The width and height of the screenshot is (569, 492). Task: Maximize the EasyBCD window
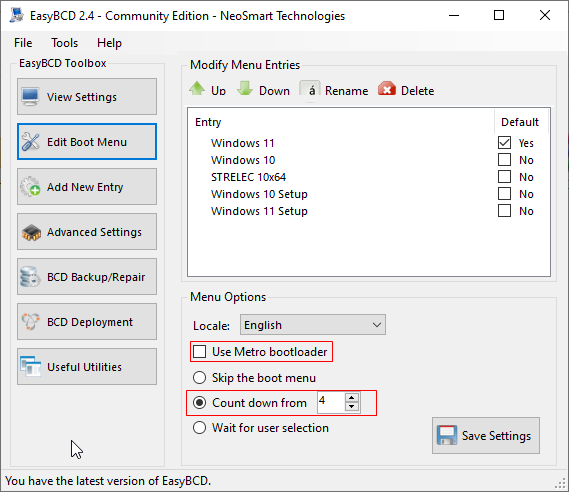(x=499, y=15)
